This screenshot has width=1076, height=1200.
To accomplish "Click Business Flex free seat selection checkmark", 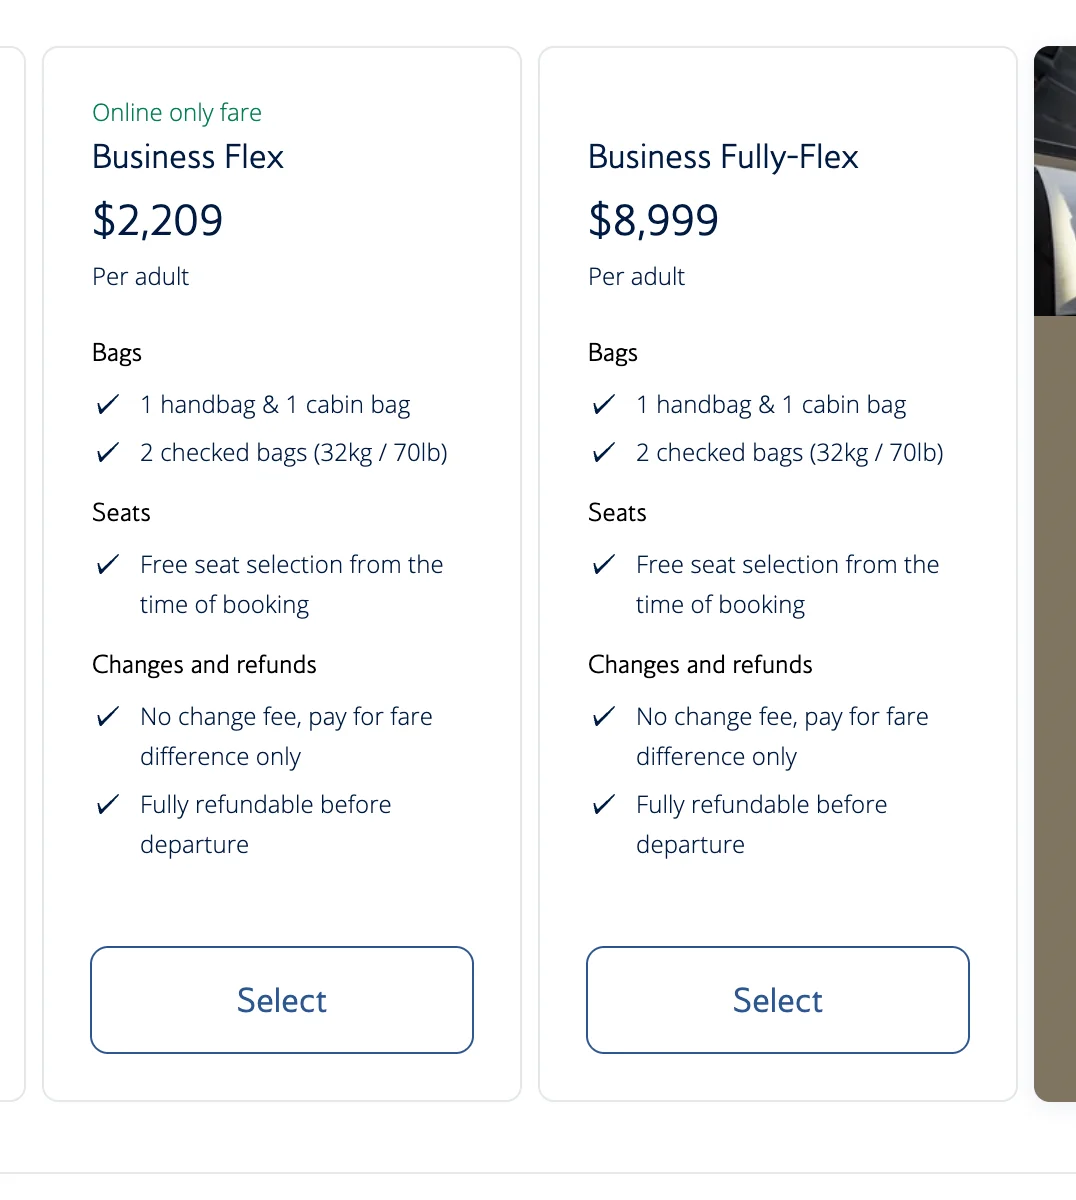I will 108,565.
